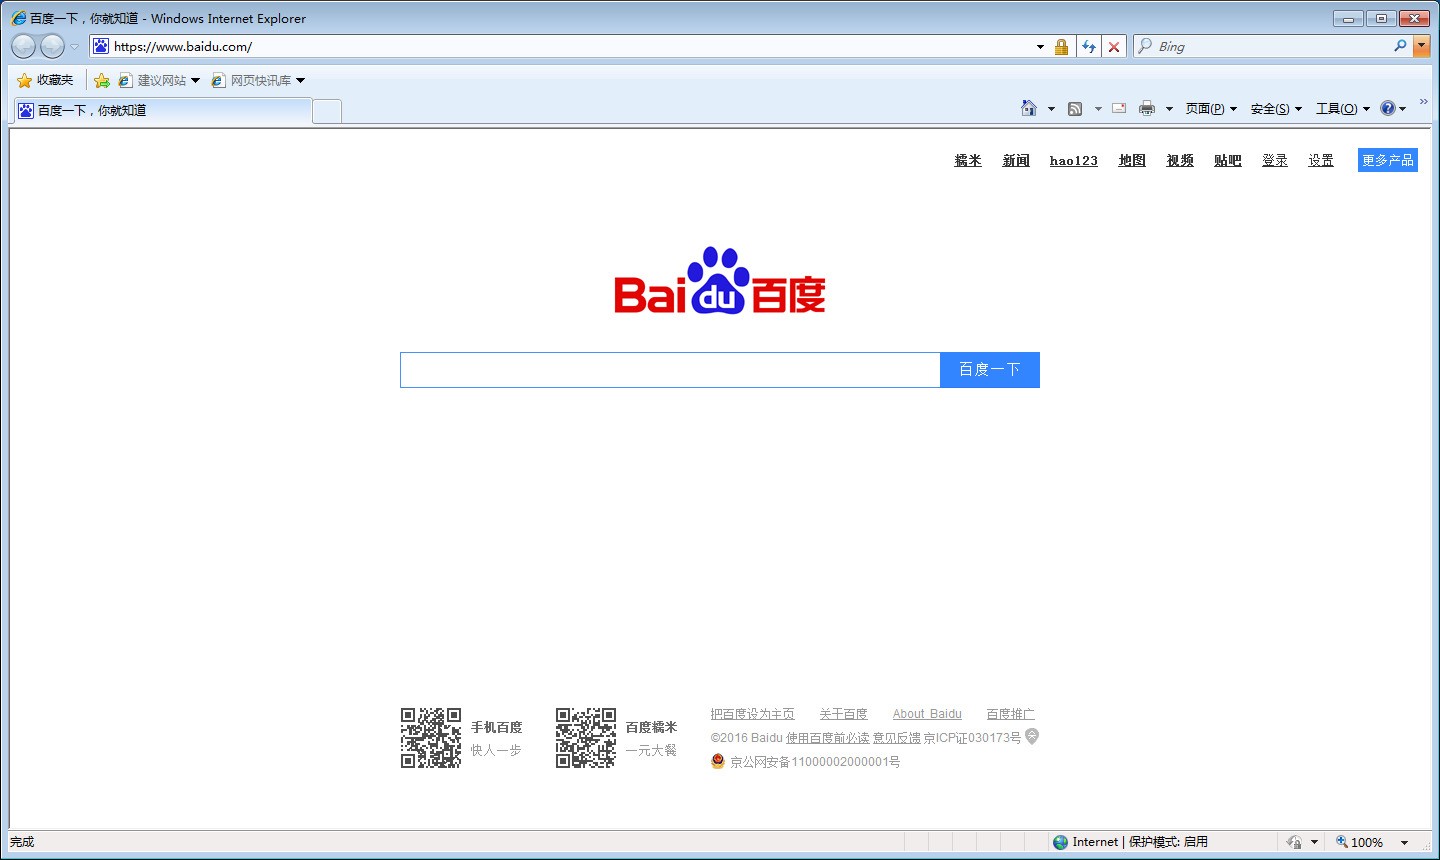The width and height of the screenshot is (1440, 860).
Task: Click the Bing search box
Action: (x=1270, y=46)
